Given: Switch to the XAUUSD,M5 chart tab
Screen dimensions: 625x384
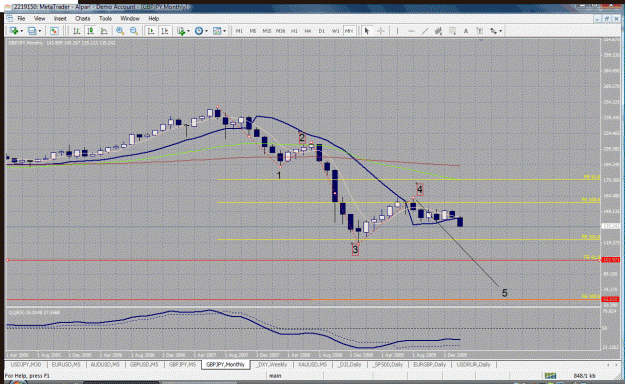Looking at the screenshot, I should coord(312,364).
